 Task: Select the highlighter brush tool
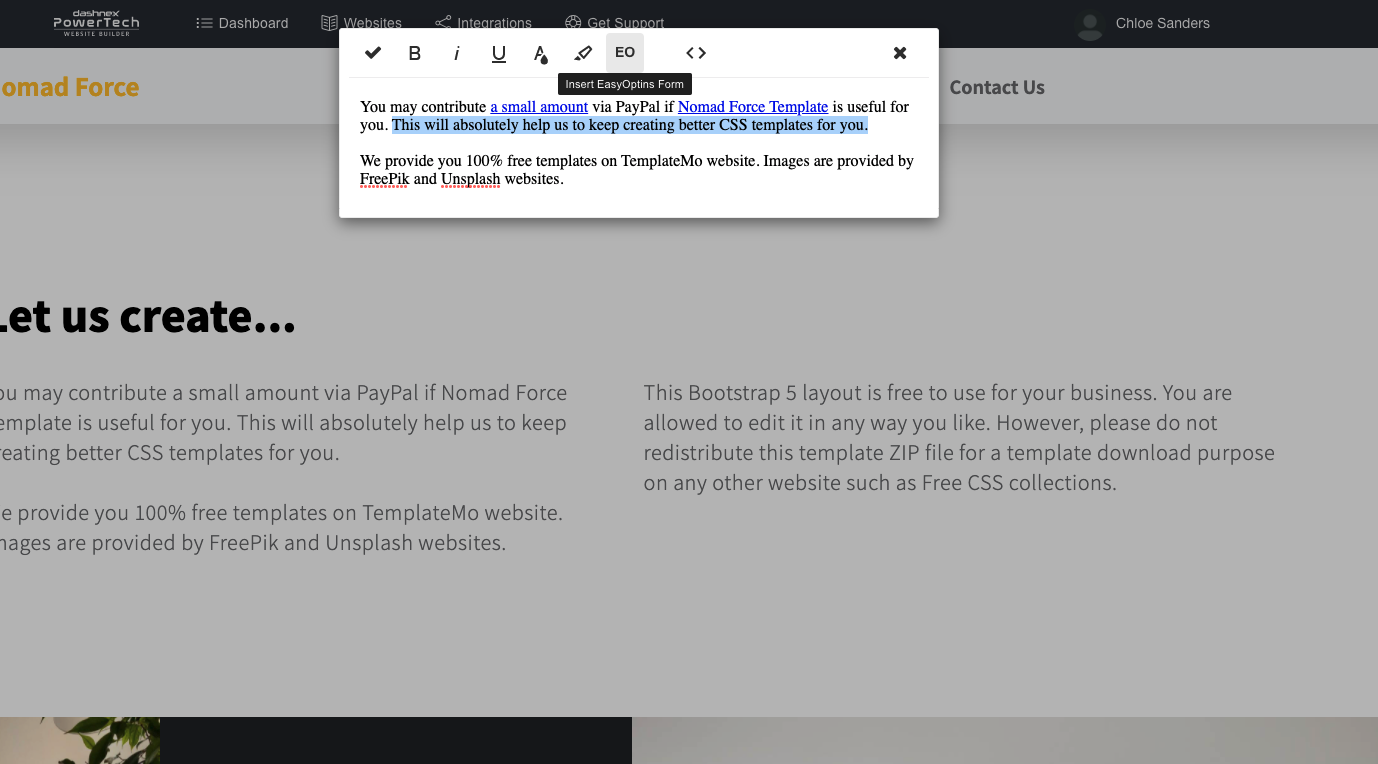point(583,53)
